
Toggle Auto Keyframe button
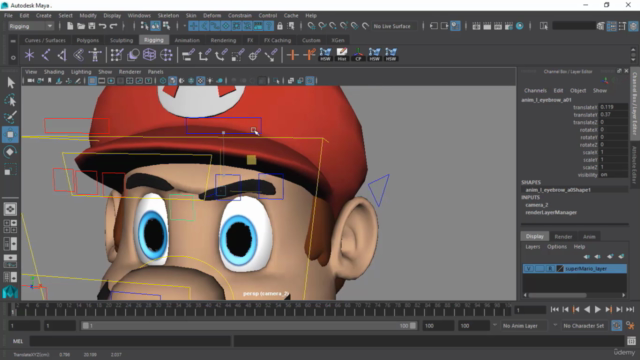click(x=616, y=325)
